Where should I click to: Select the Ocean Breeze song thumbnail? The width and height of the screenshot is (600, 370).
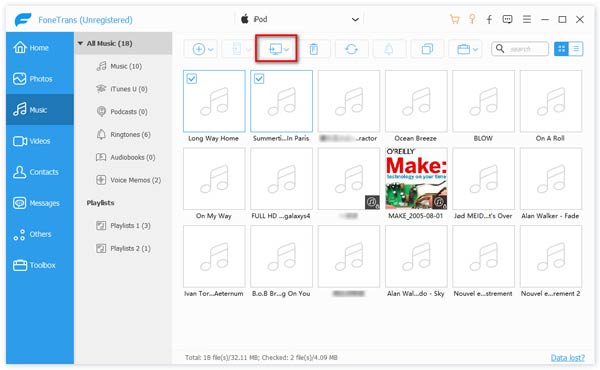point(416,101)
